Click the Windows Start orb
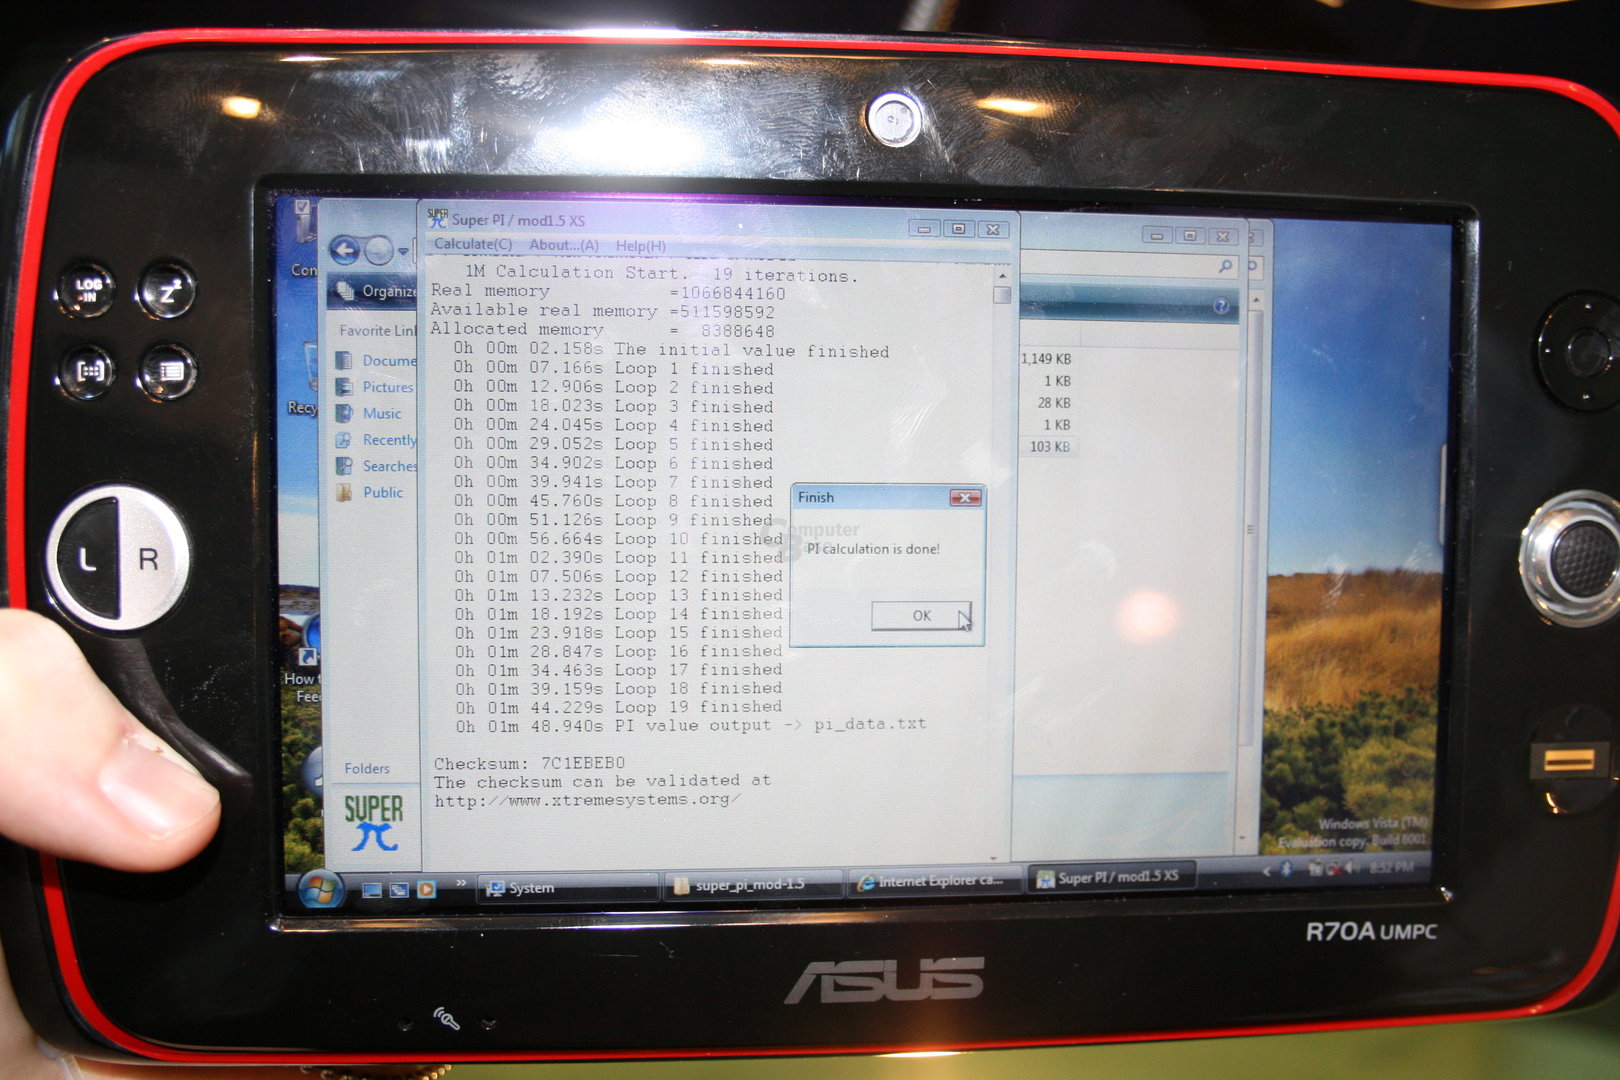 click(319, 889)
